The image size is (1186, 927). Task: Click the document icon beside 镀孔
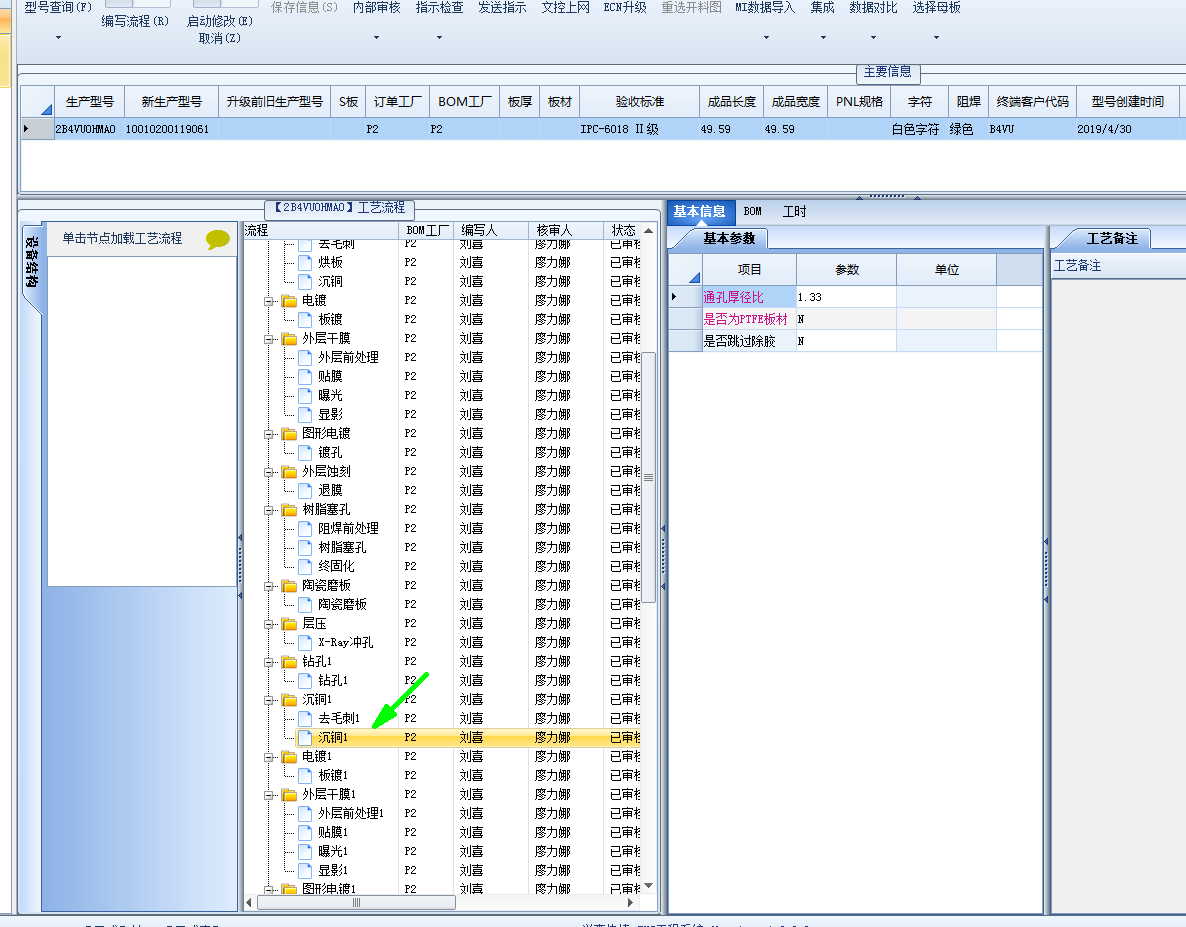pyautogui.click(x=305, y=452)
